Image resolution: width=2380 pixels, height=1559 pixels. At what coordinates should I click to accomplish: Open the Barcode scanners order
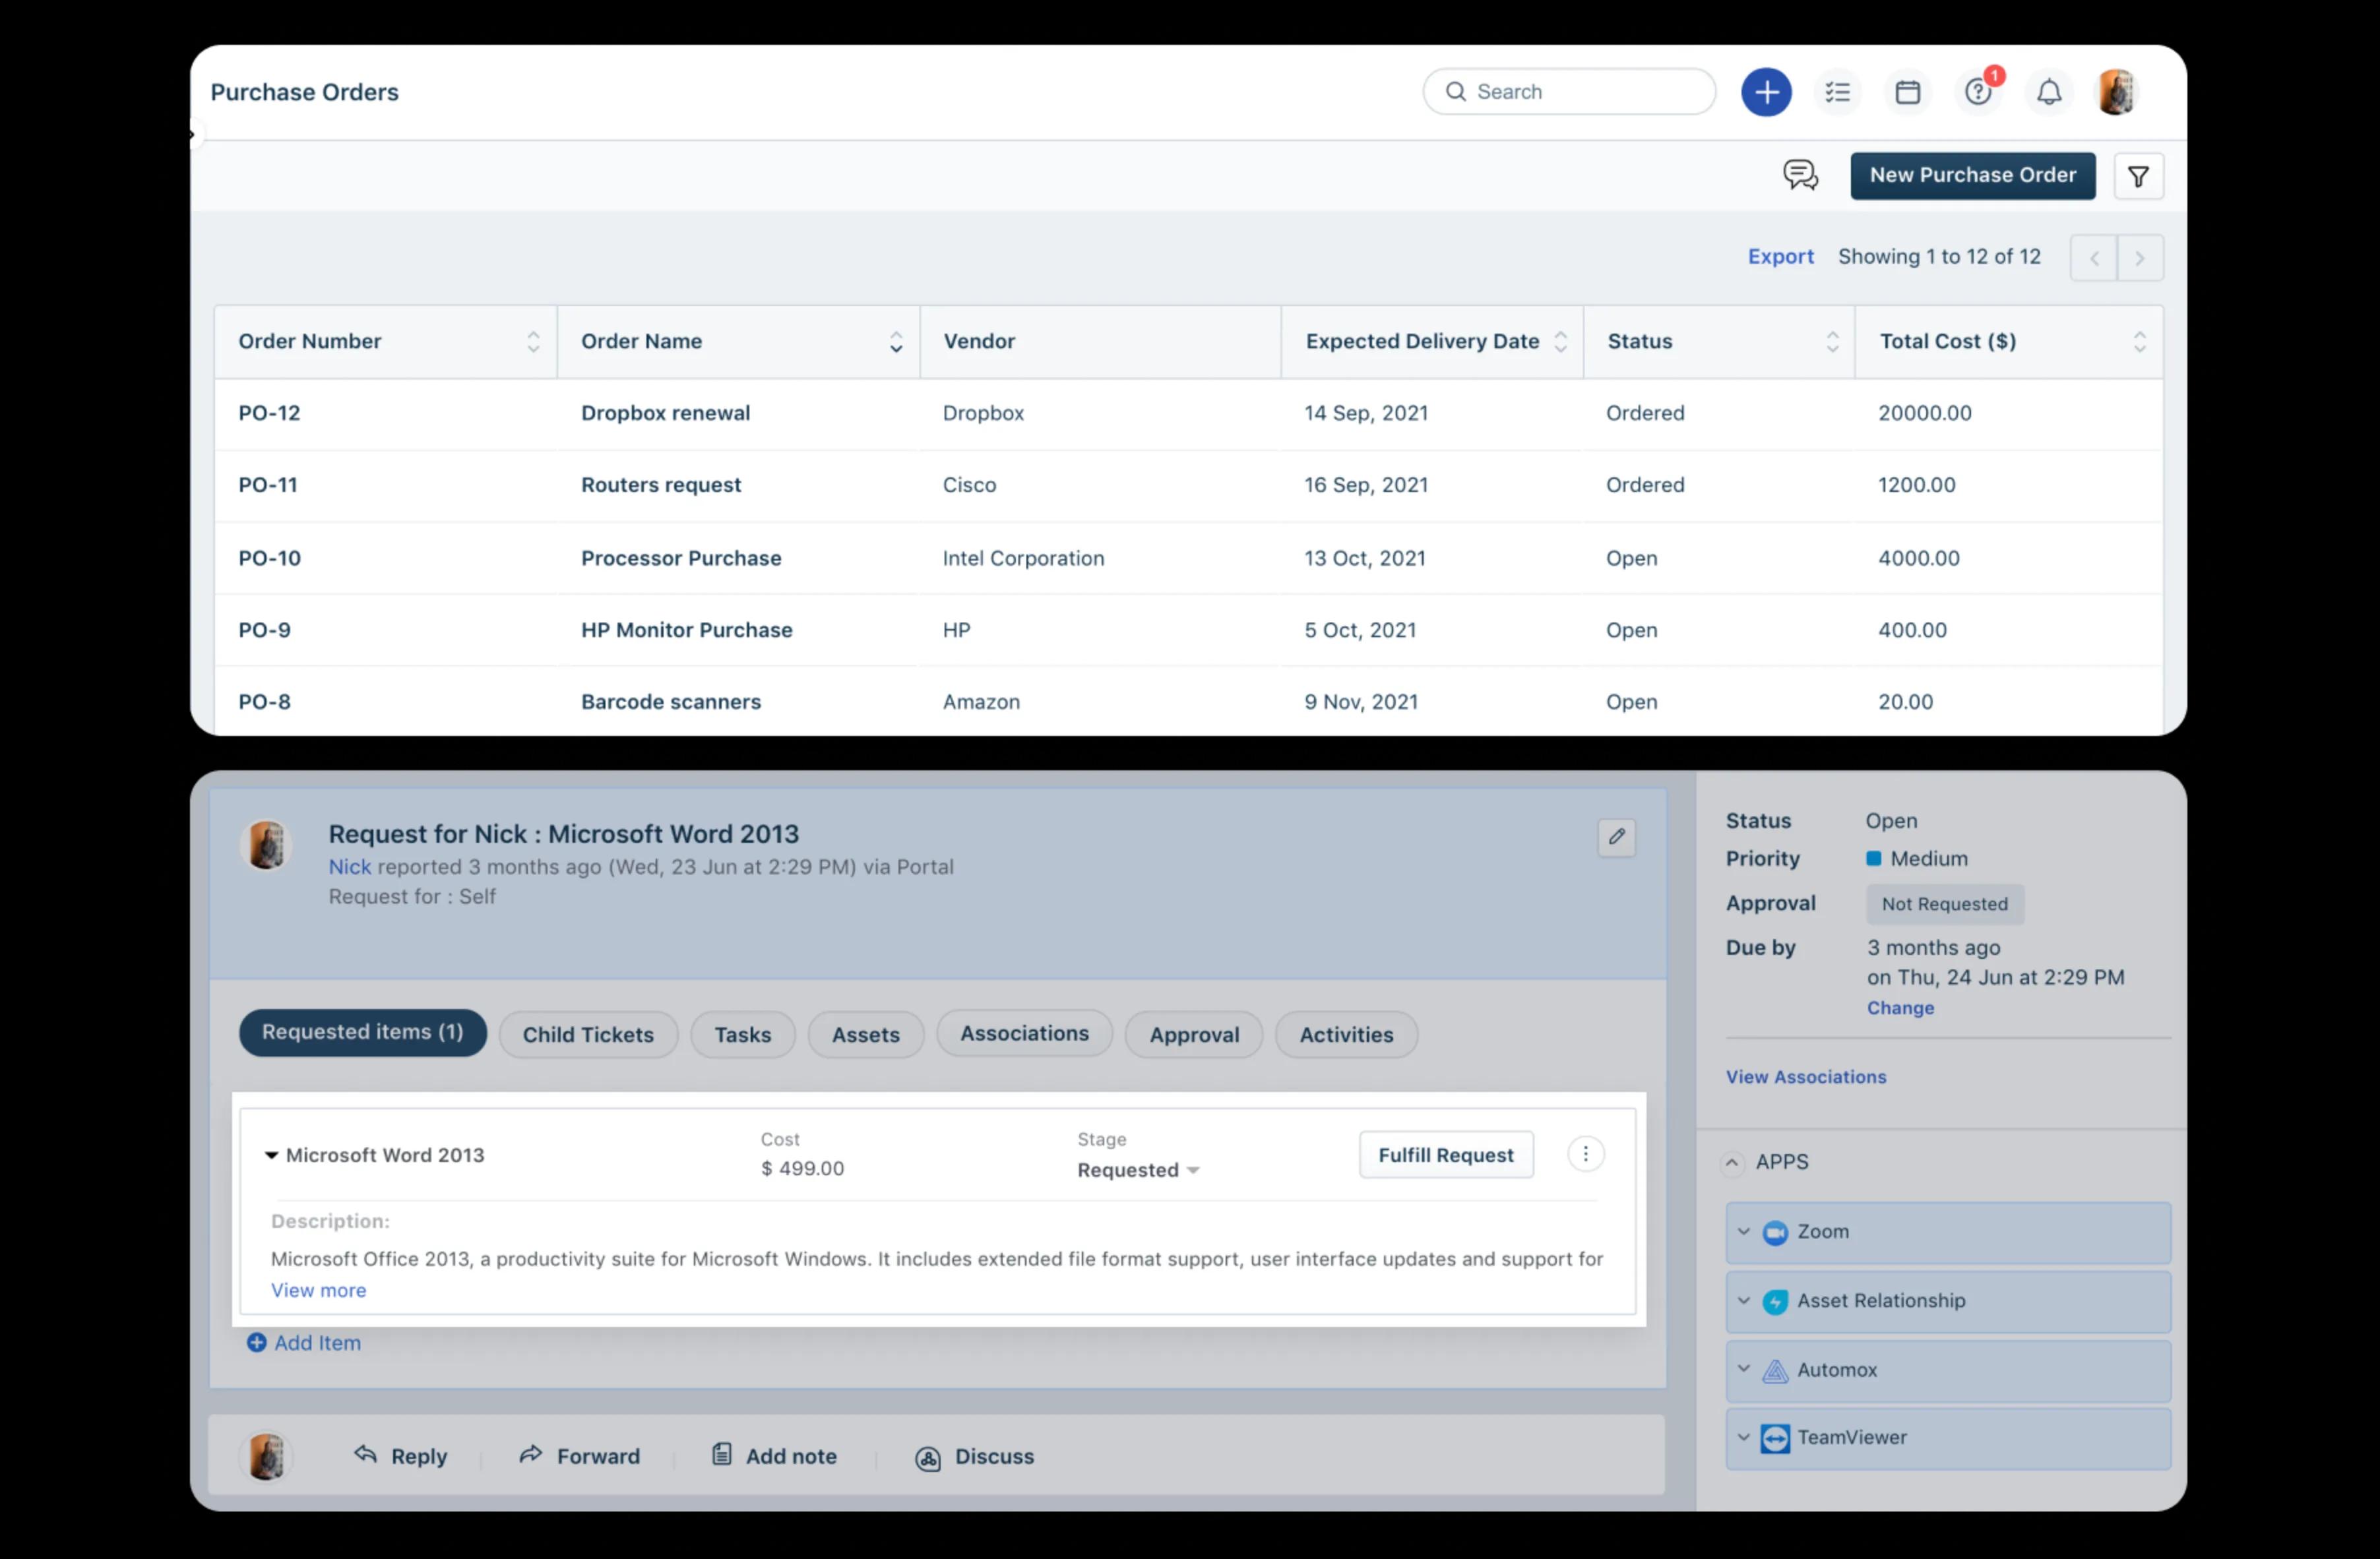(670, 702)
